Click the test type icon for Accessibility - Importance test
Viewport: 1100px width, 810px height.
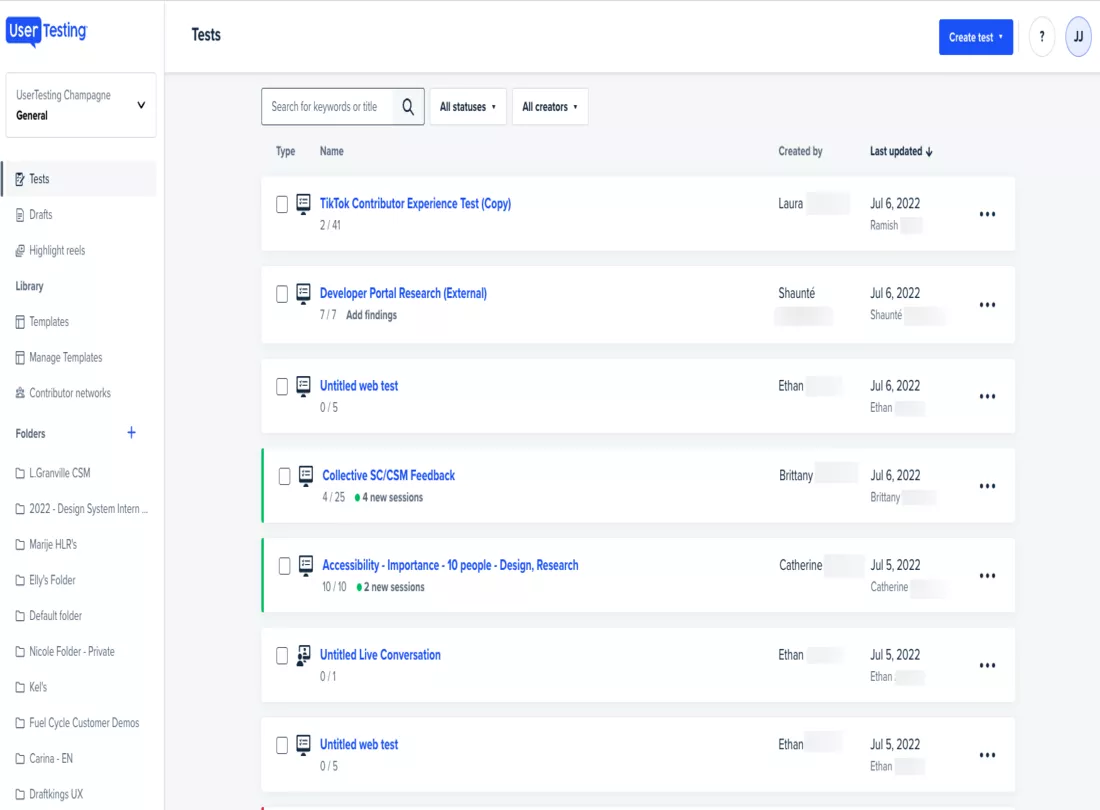tap(306, 566)
